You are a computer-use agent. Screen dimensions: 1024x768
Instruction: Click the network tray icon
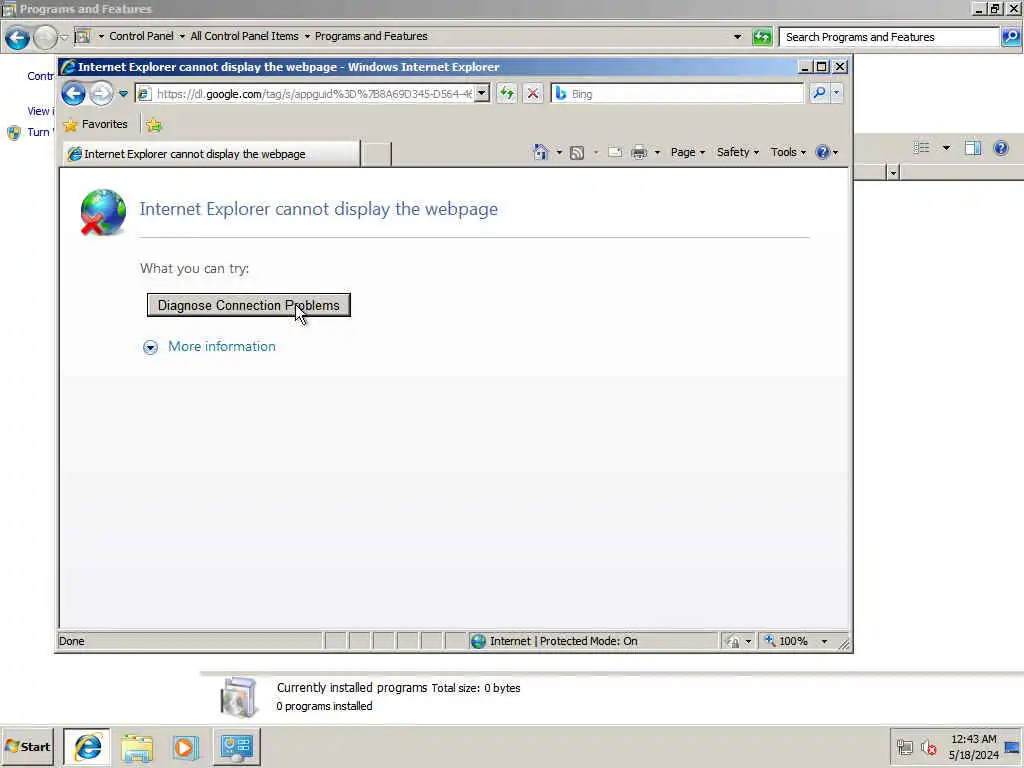[904, 747]
